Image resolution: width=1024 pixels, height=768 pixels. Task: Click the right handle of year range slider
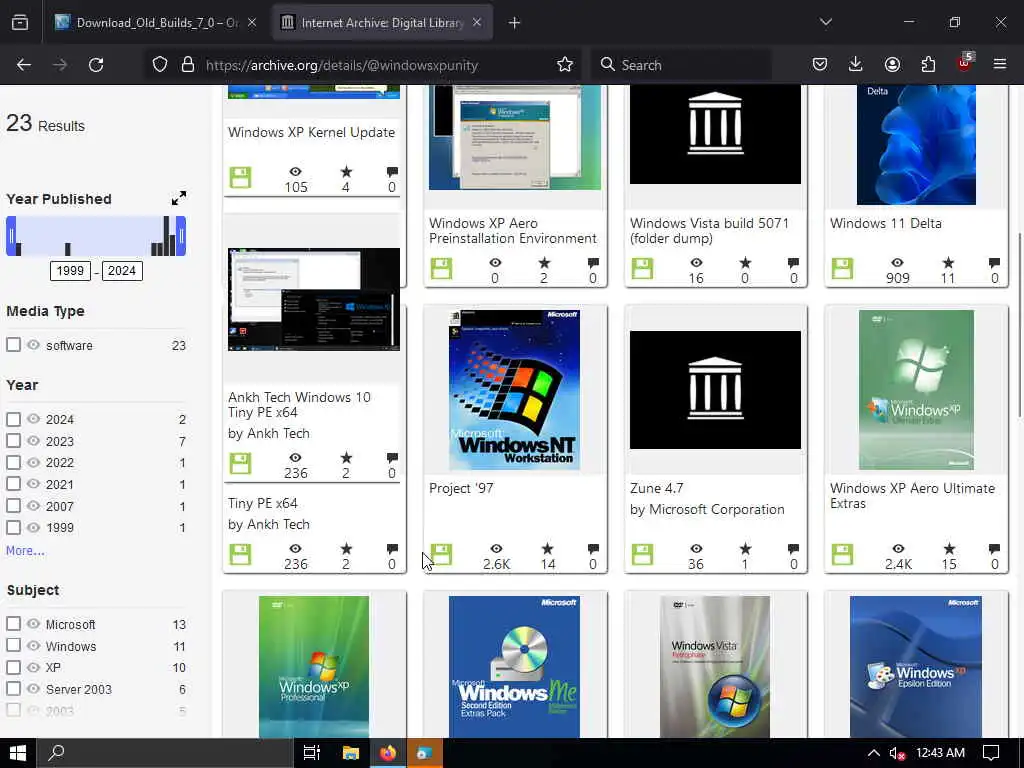tap(182, 236)
